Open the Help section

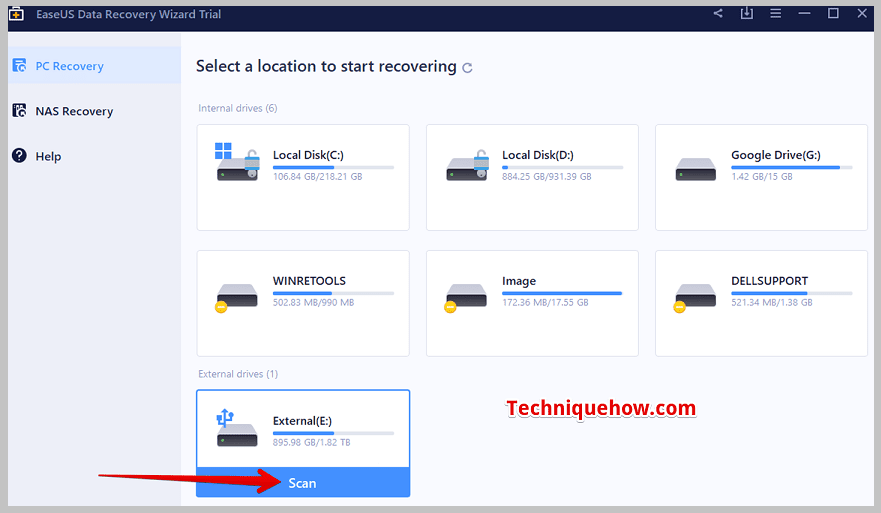pos(94,156)
